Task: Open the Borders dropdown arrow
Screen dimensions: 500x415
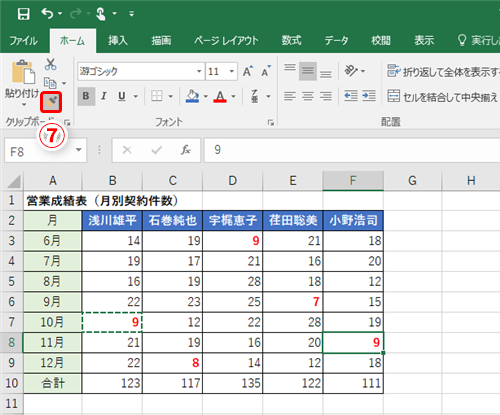Action: pyautogui.click(x=171, y=97)
